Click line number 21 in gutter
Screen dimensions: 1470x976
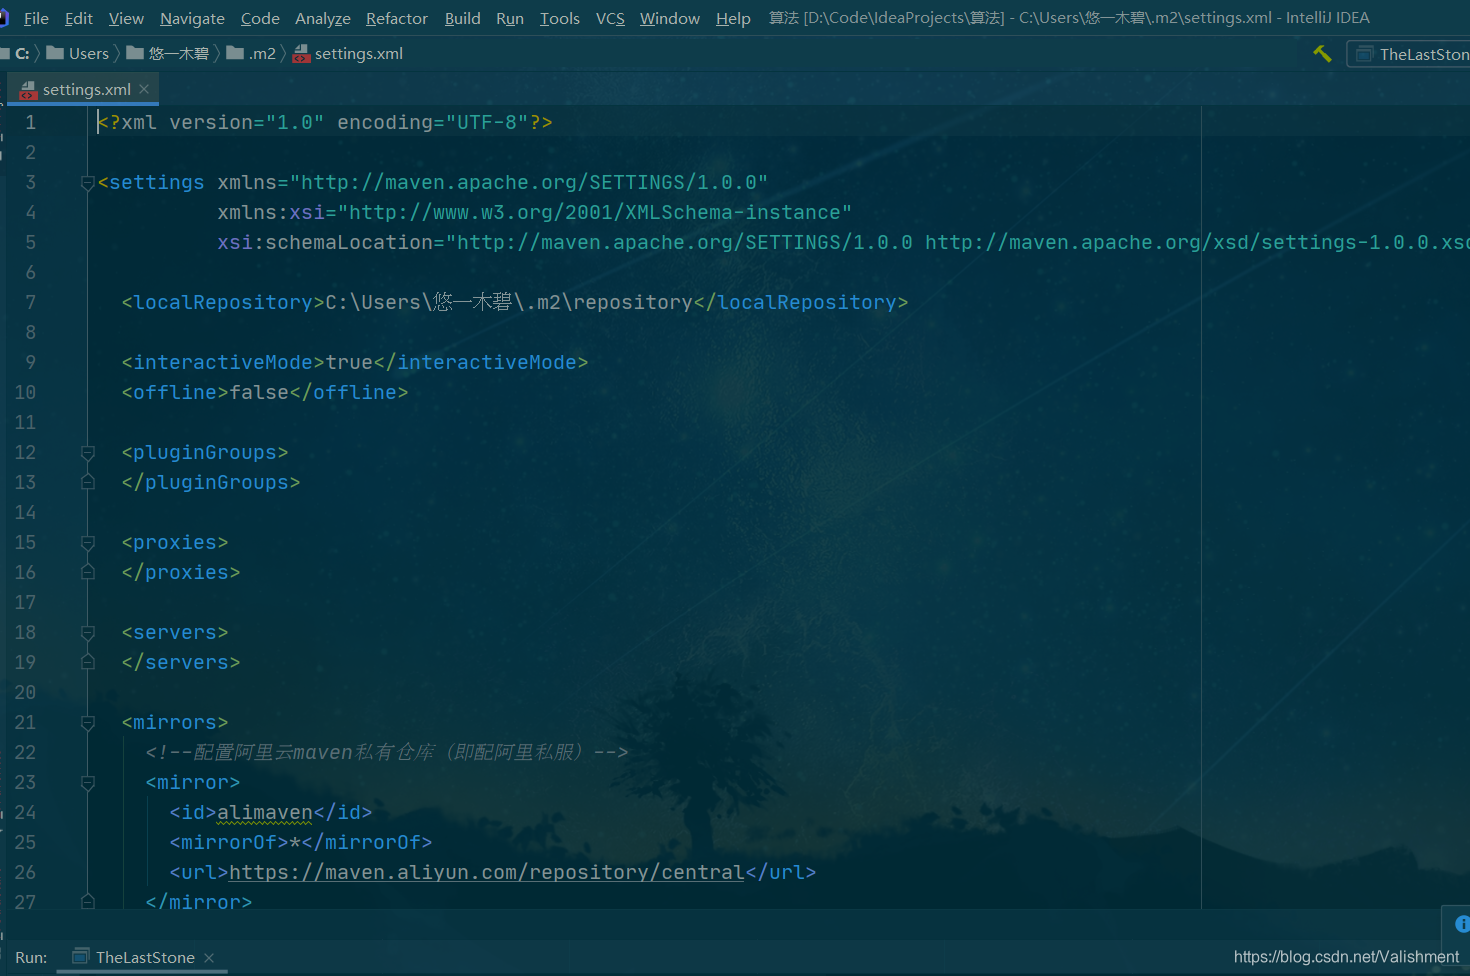25,722
